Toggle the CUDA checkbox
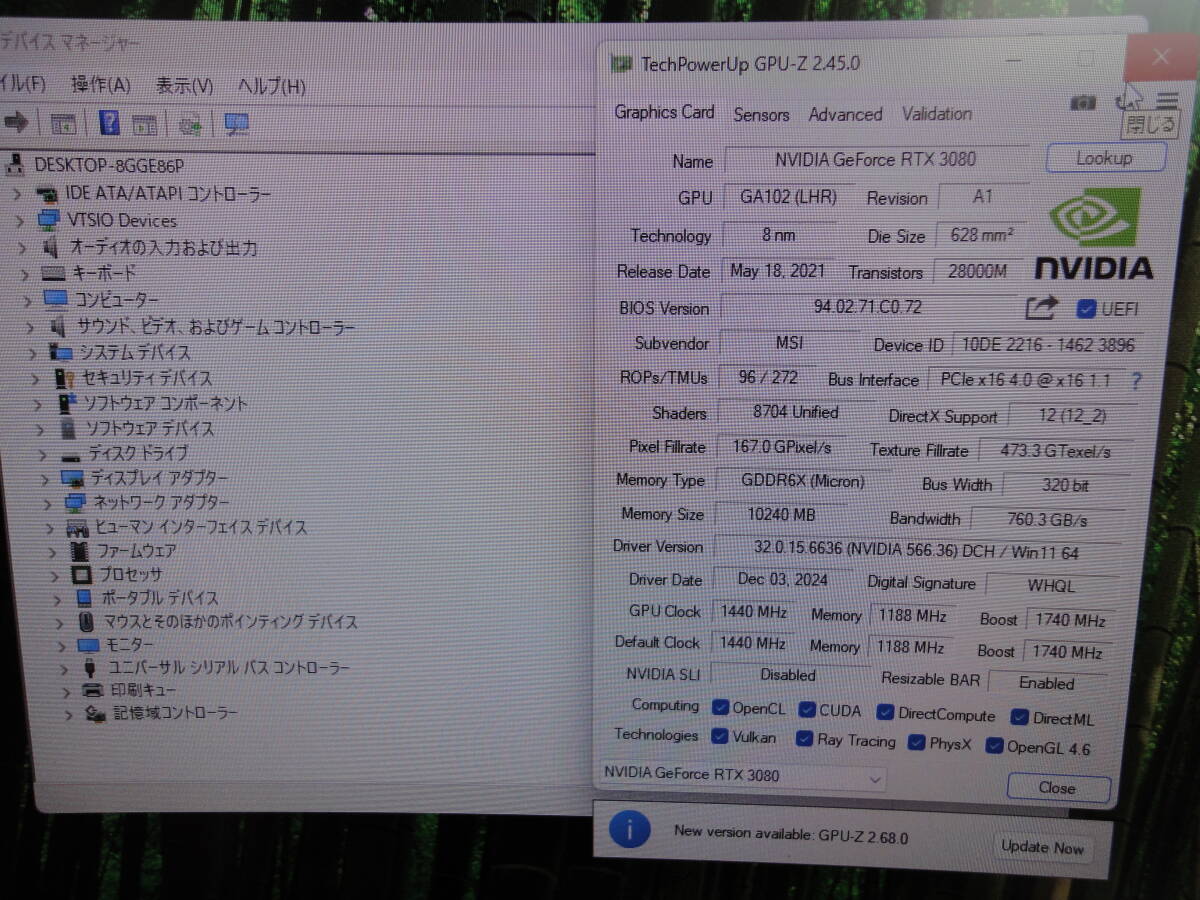The width and height of the screenshot is (1200, 900). tap(807, 710)
